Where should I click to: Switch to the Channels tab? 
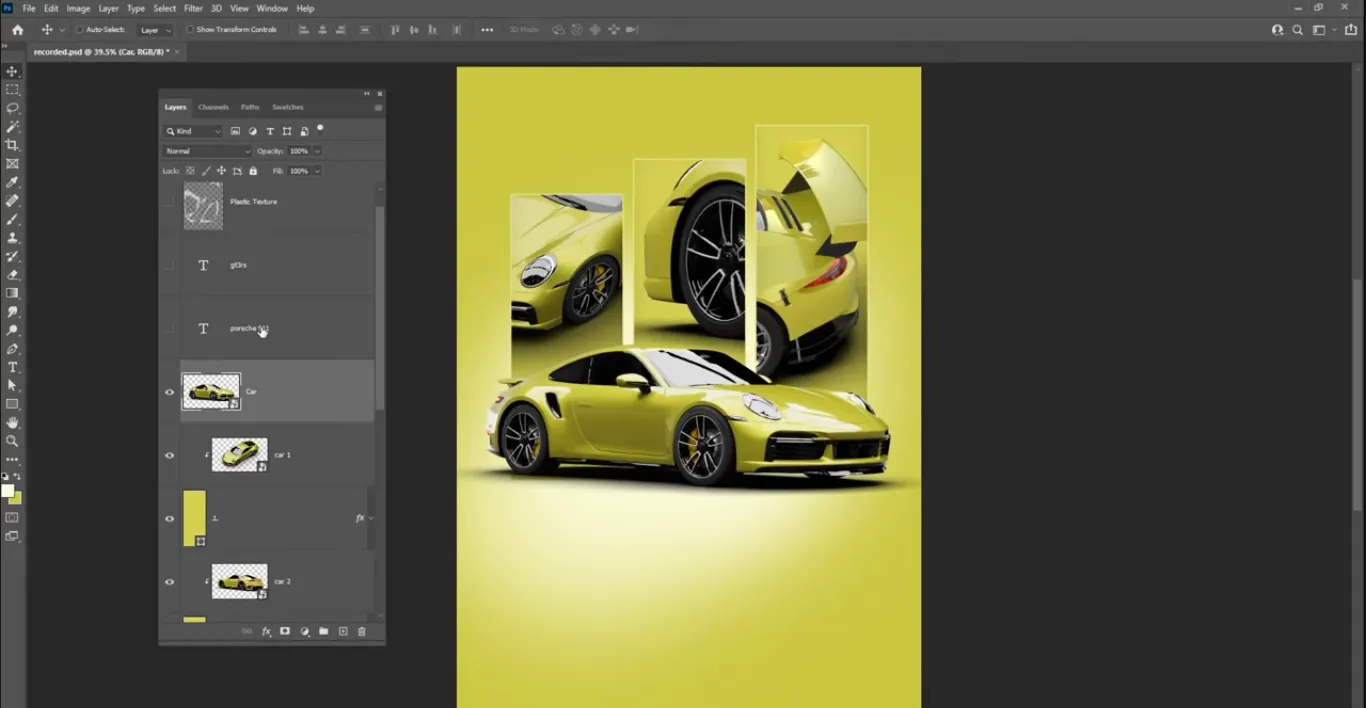click(213, 107)
